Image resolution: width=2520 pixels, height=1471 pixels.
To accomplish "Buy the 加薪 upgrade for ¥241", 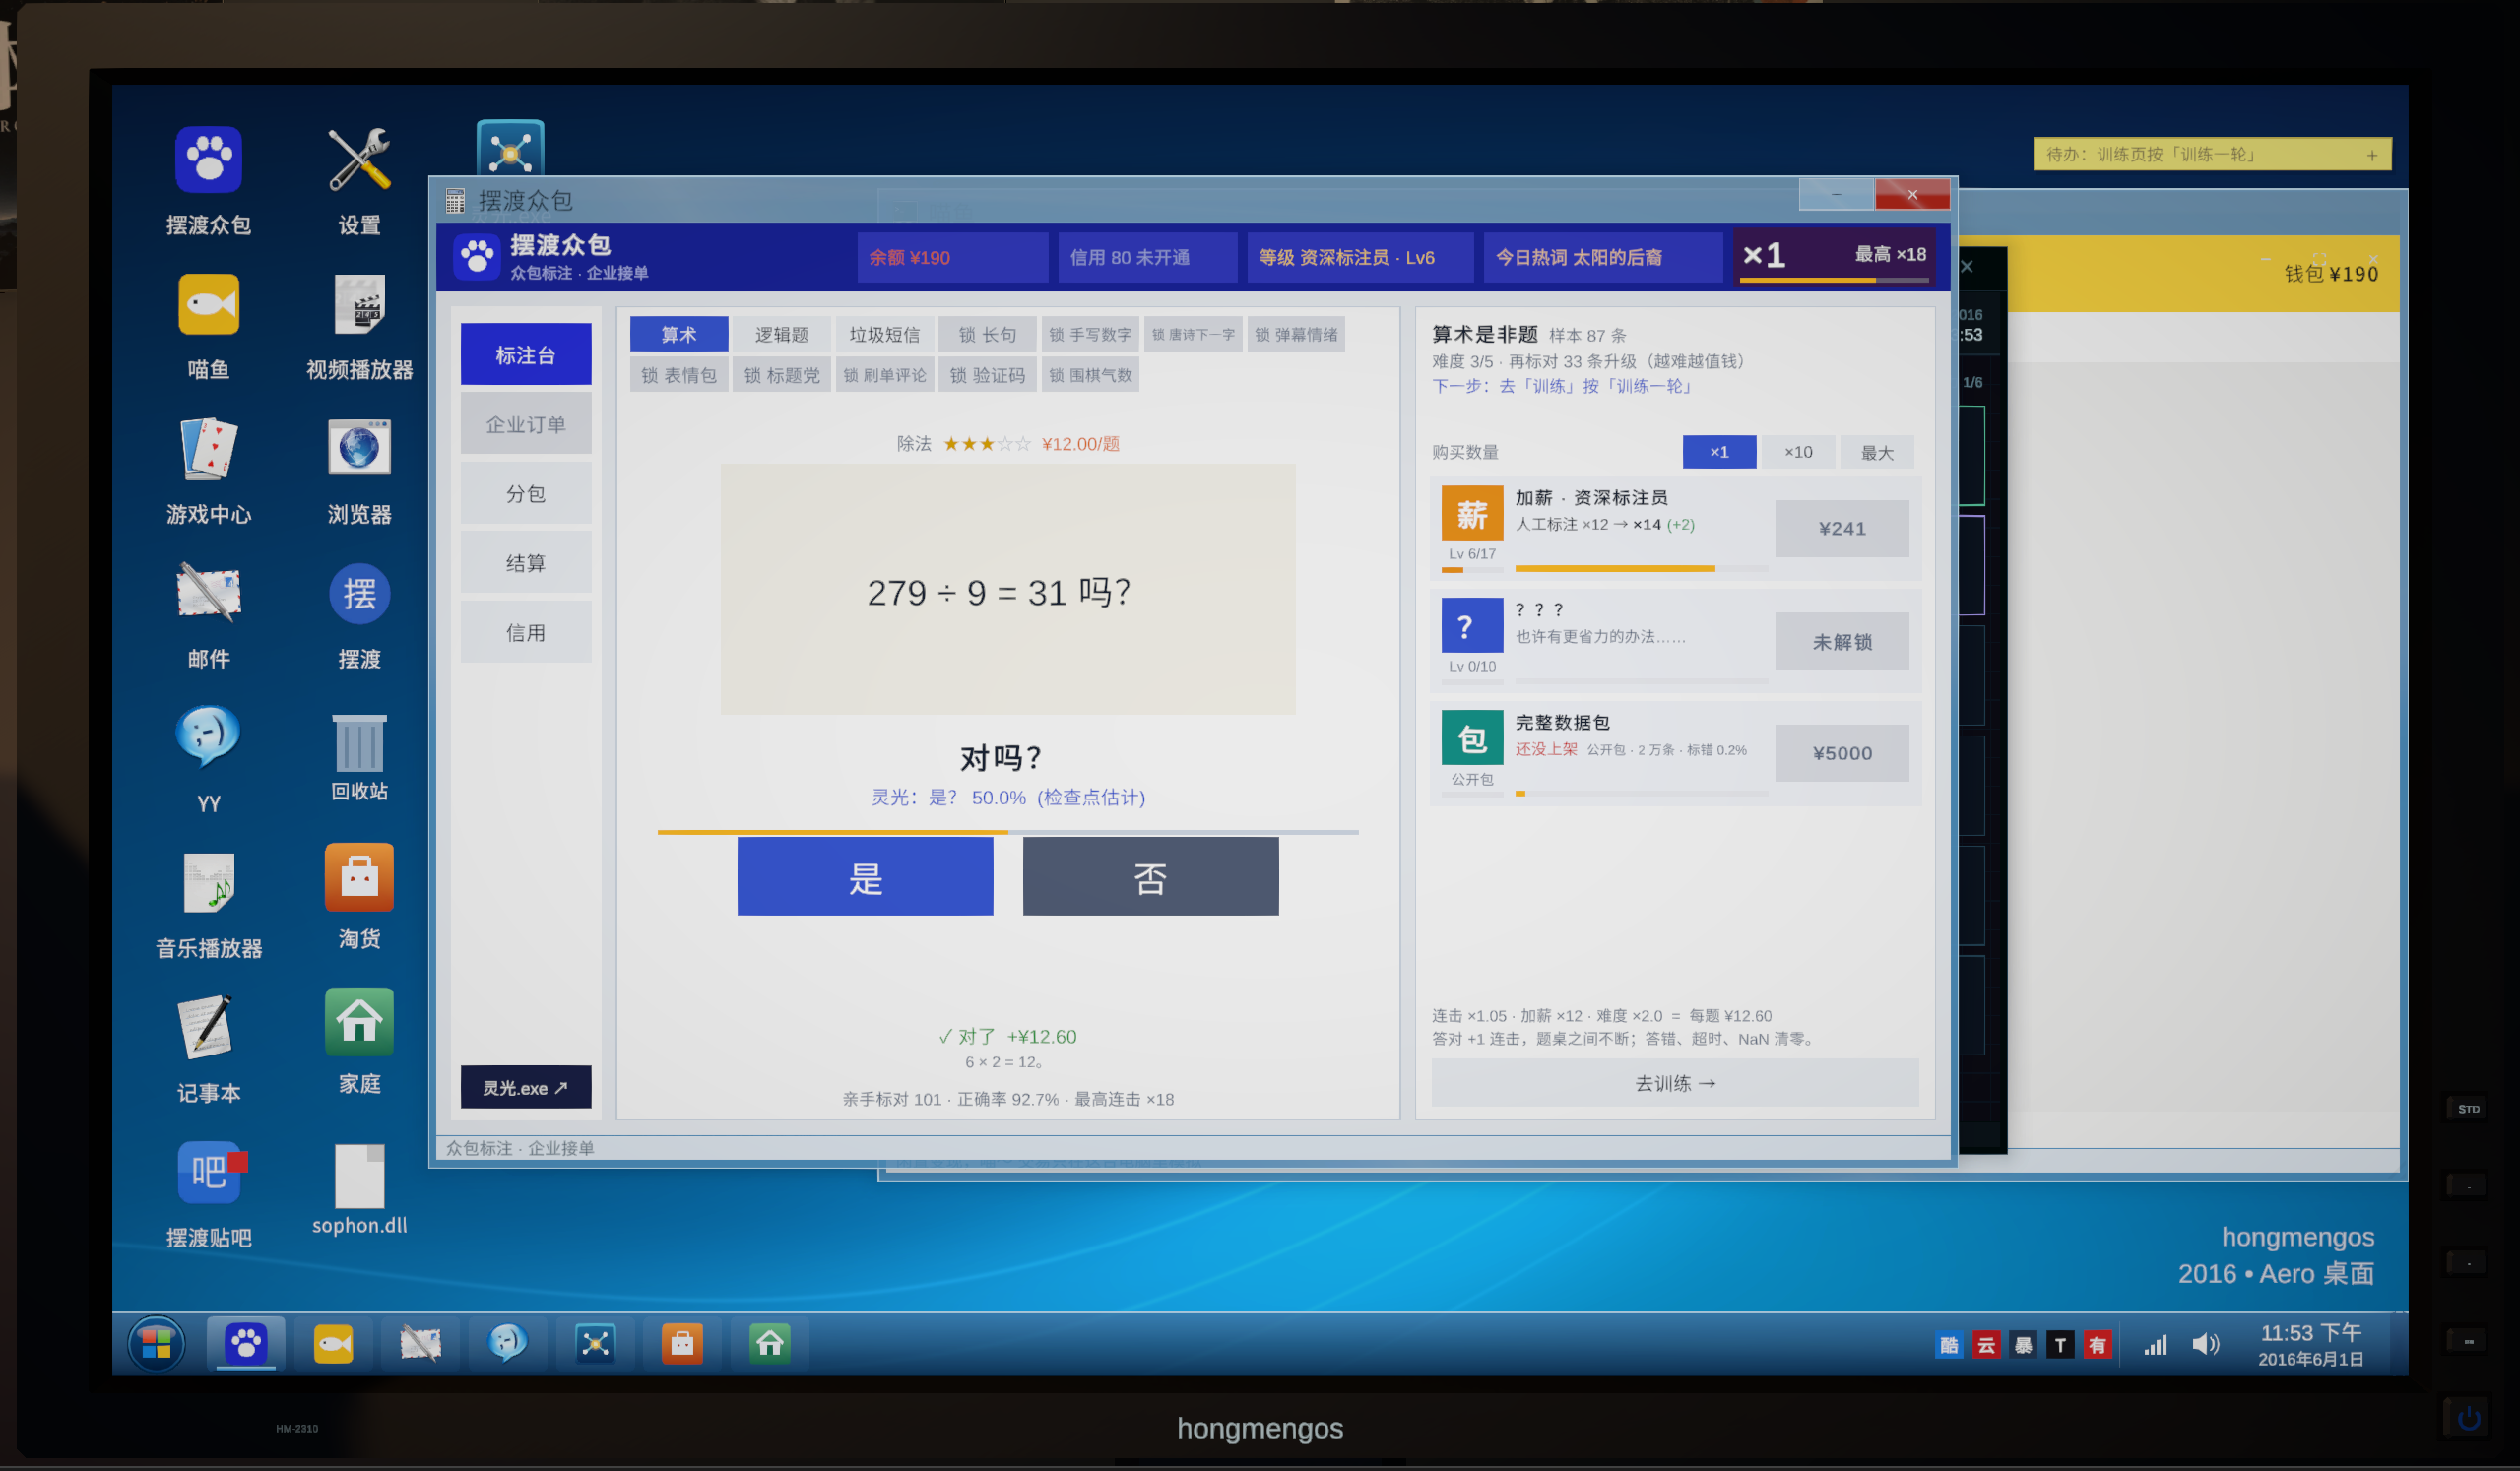I will coord(1841,528).
